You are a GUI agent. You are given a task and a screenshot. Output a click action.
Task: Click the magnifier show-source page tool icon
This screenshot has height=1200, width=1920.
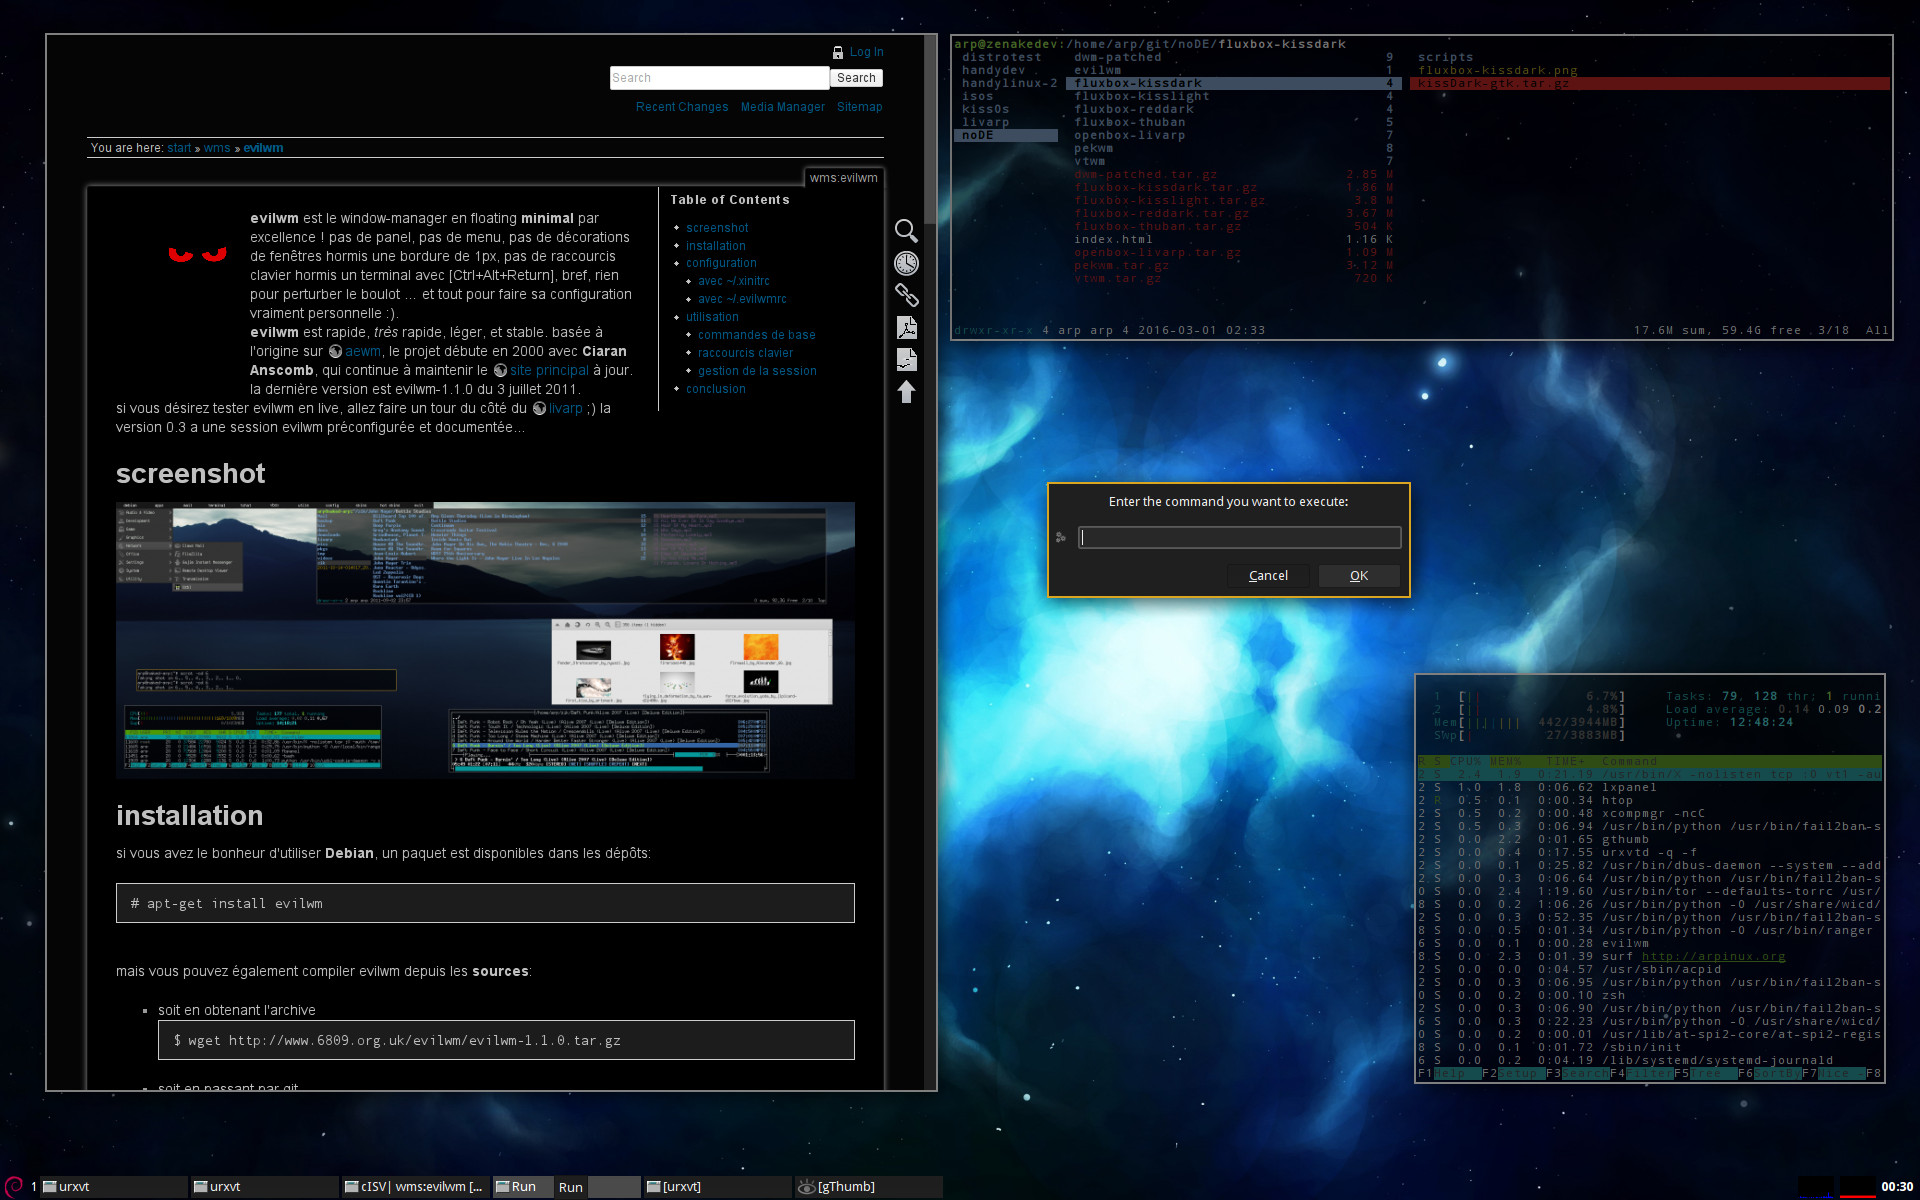tap(906, 231)
